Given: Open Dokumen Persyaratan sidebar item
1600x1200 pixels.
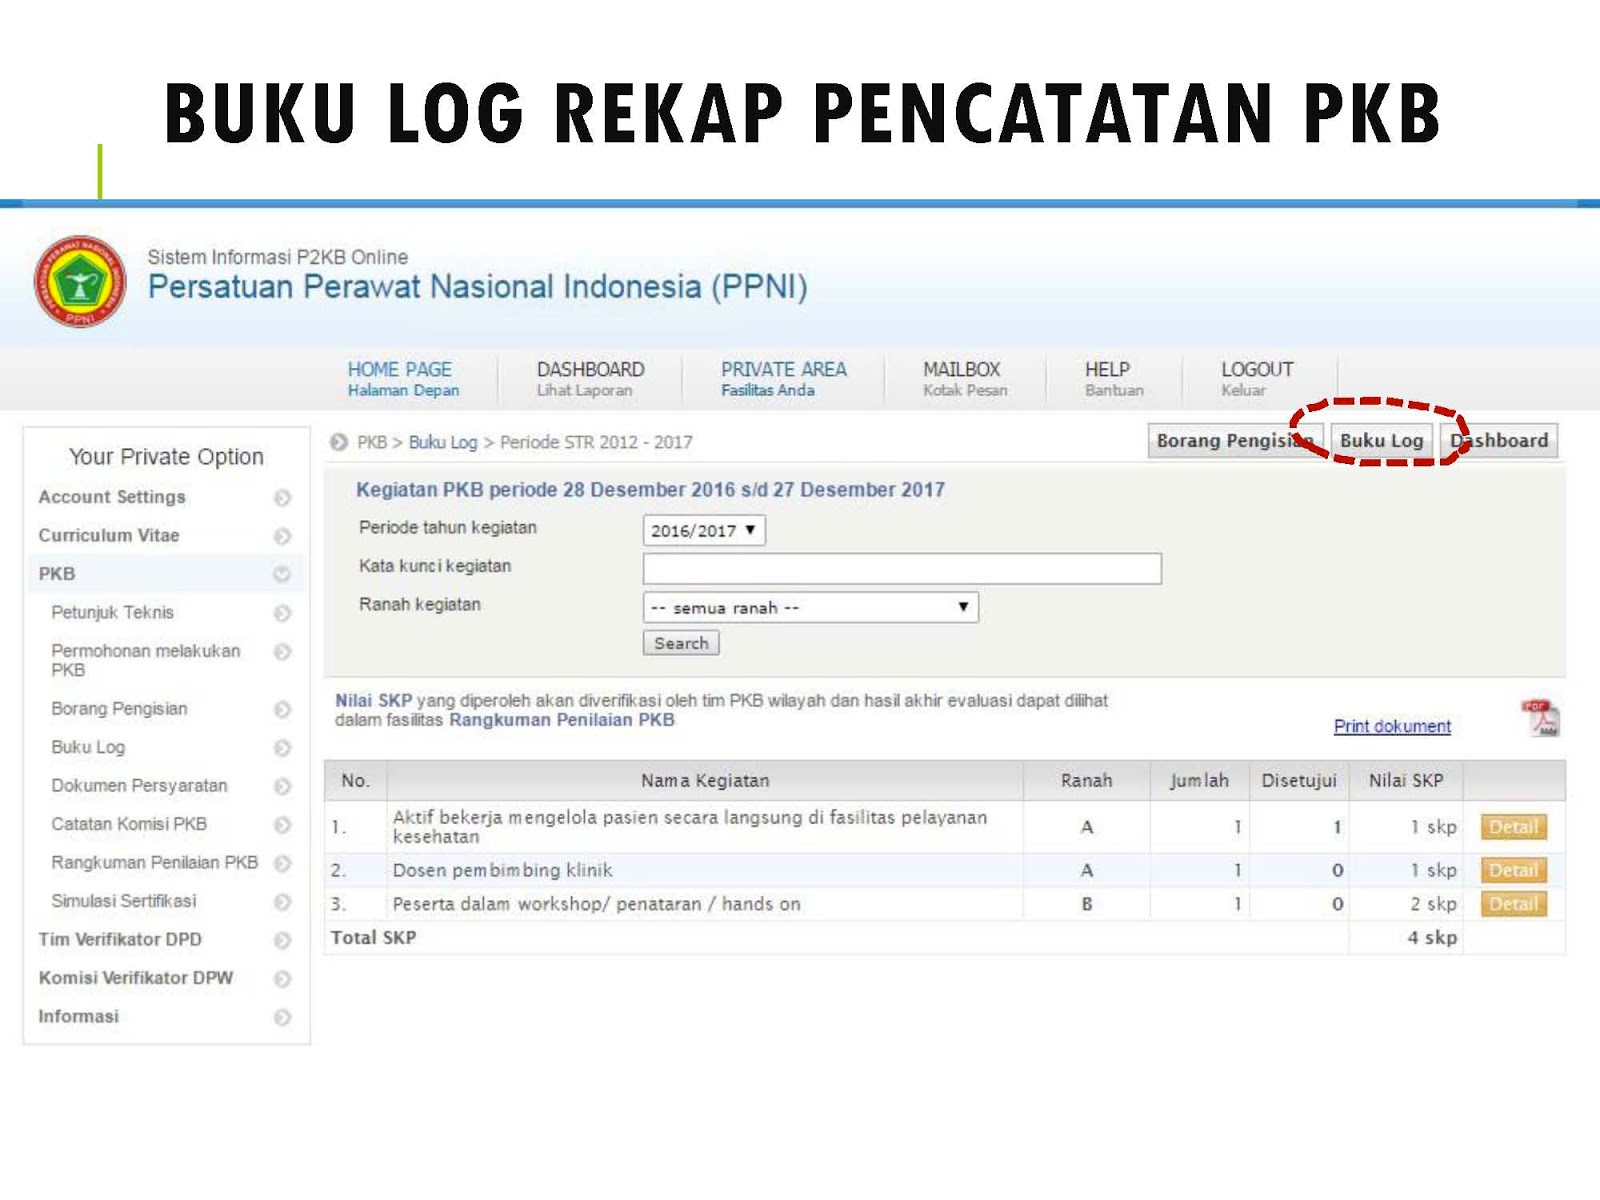Looking at the screenshot, I should pyautogui.click(x=139, y=786).
